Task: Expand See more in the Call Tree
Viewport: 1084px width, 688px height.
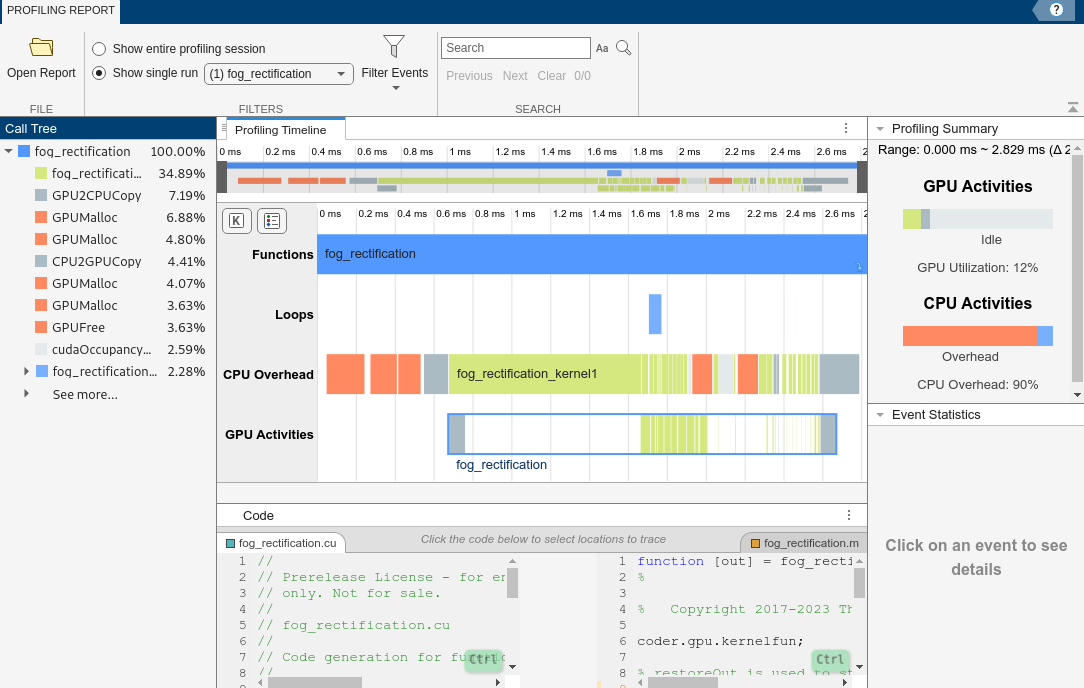Action: pyautogui.click(x=85, y=393)
